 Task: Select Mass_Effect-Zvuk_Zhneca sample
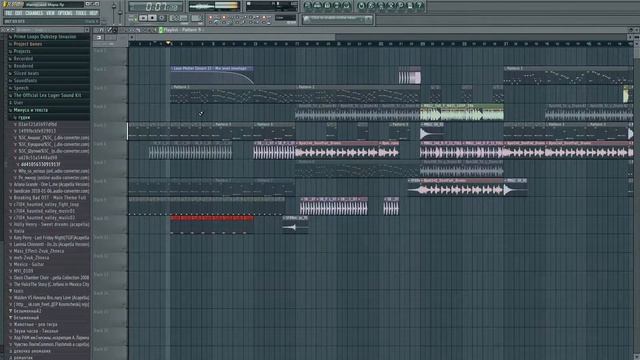(x=38, y=251)
